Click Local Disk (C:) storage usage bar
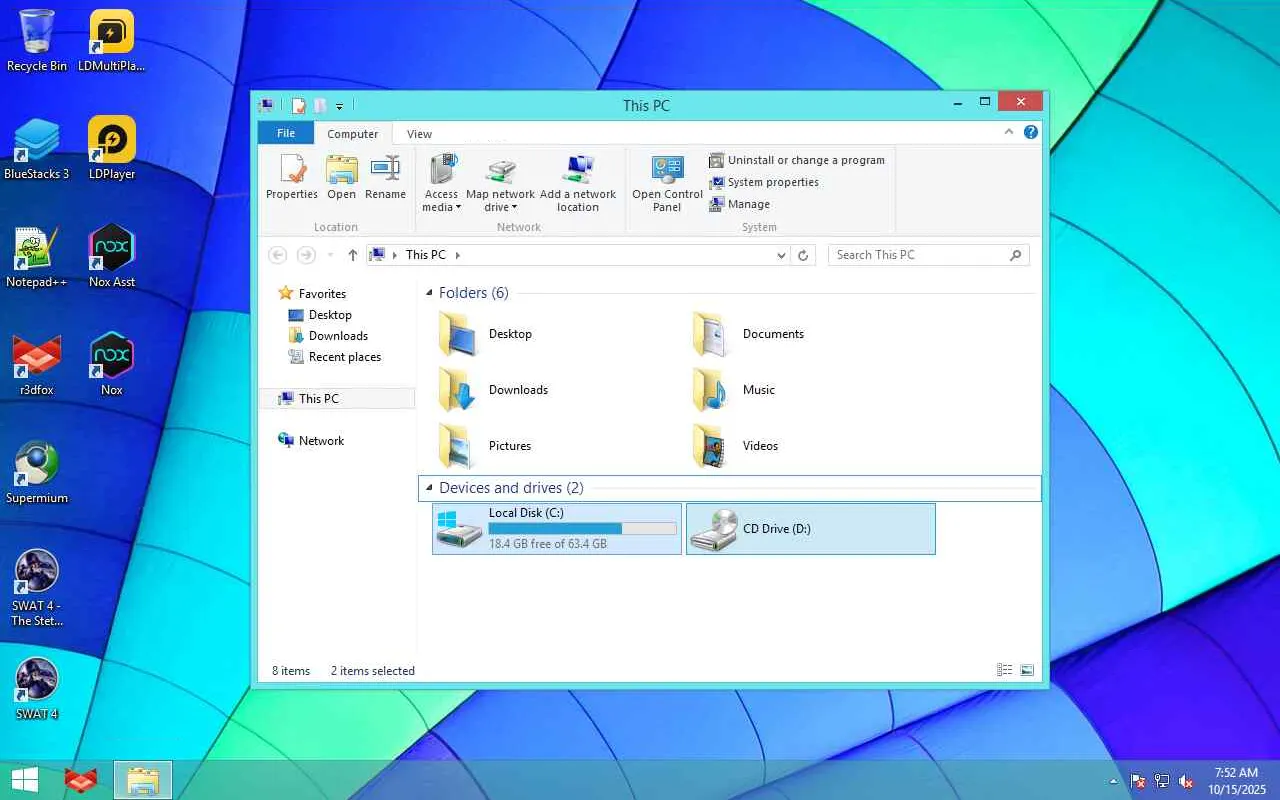 [x=582, y=529]
